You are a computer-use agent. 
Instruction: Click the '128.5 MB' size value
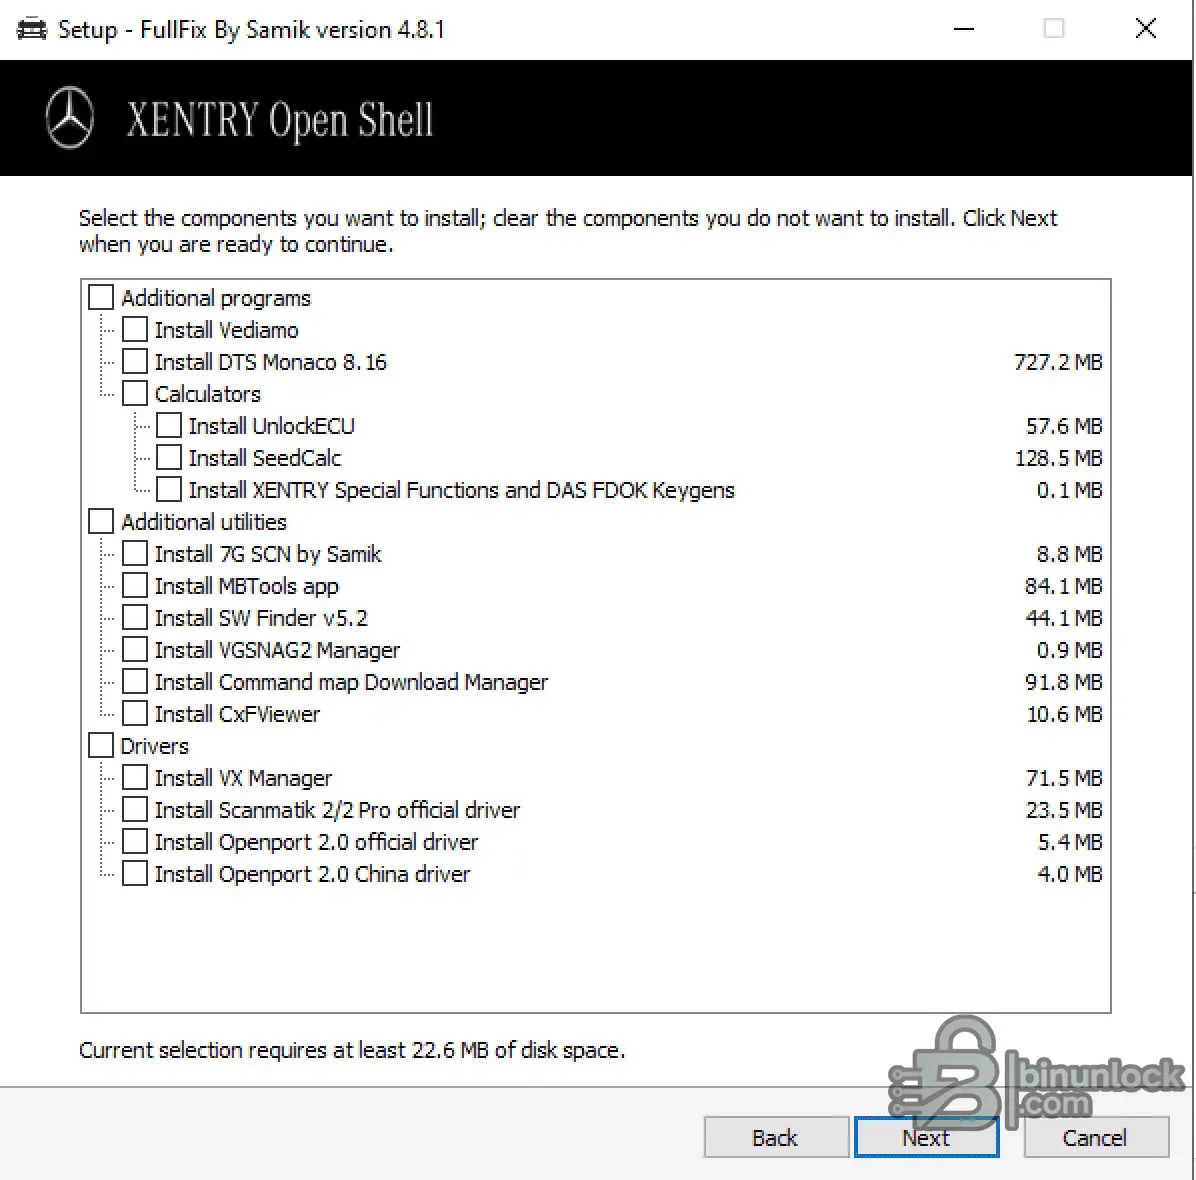[x=1059, y=458]
